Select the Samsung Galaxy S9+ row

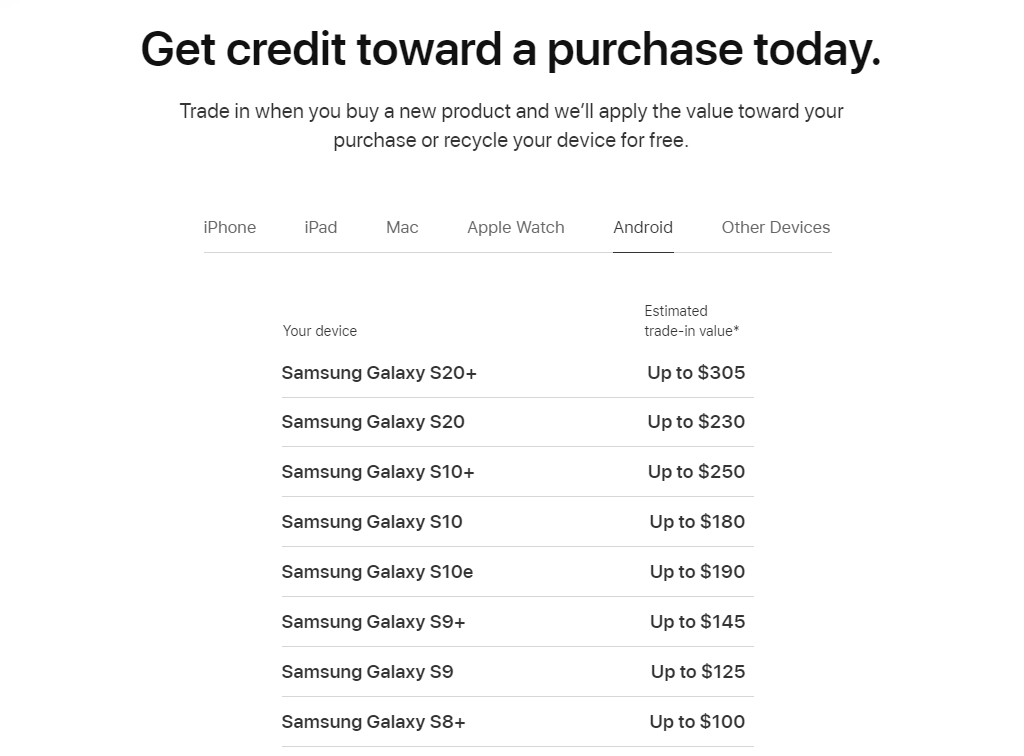pyautogui.click(x=373, y=621)
